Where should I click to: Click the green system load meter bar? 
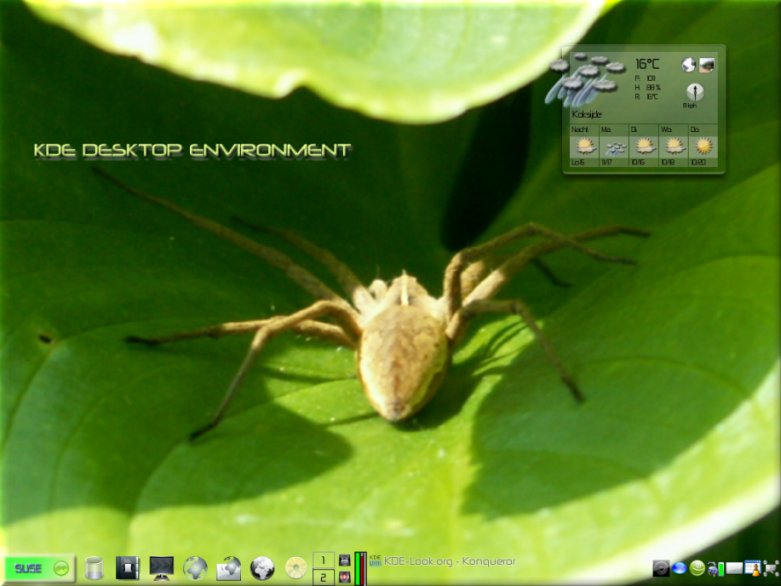[x=360, y=568]
